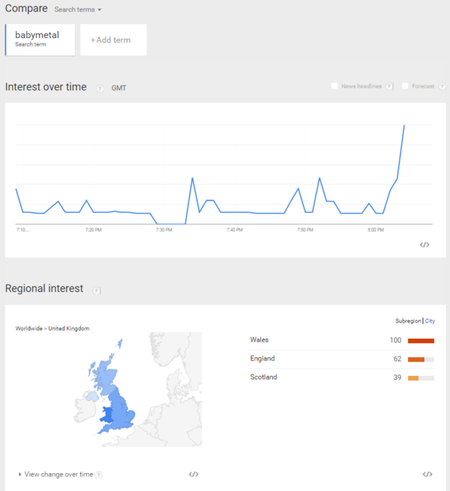Open the help icon next to Regional interest

[96, 290]
